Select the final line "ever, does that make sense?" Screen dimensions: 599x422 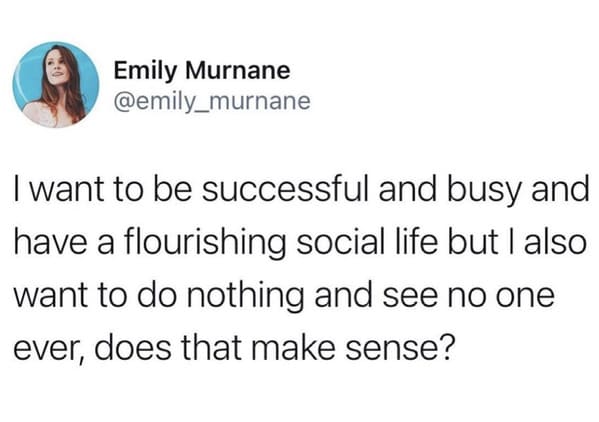point(235,348)
